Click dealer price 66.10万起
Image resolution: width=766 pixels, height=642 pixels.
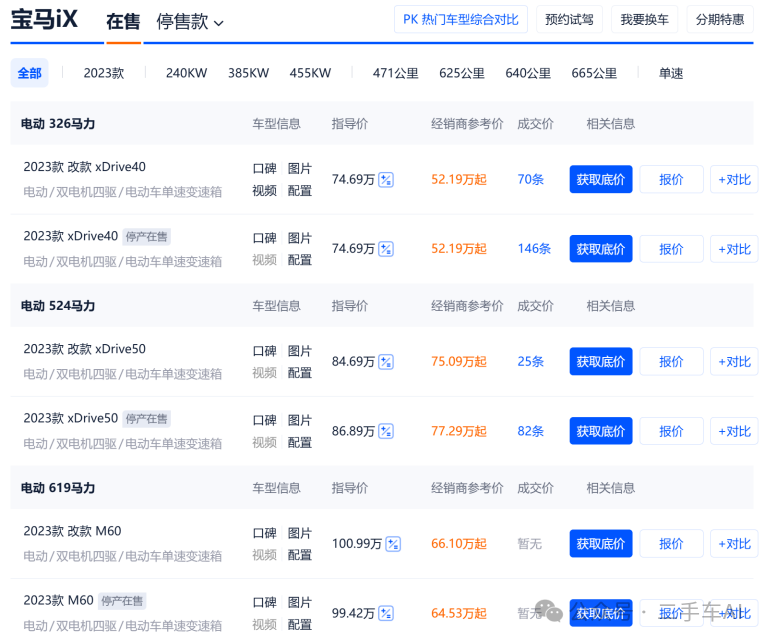click(x=459, y=544)
